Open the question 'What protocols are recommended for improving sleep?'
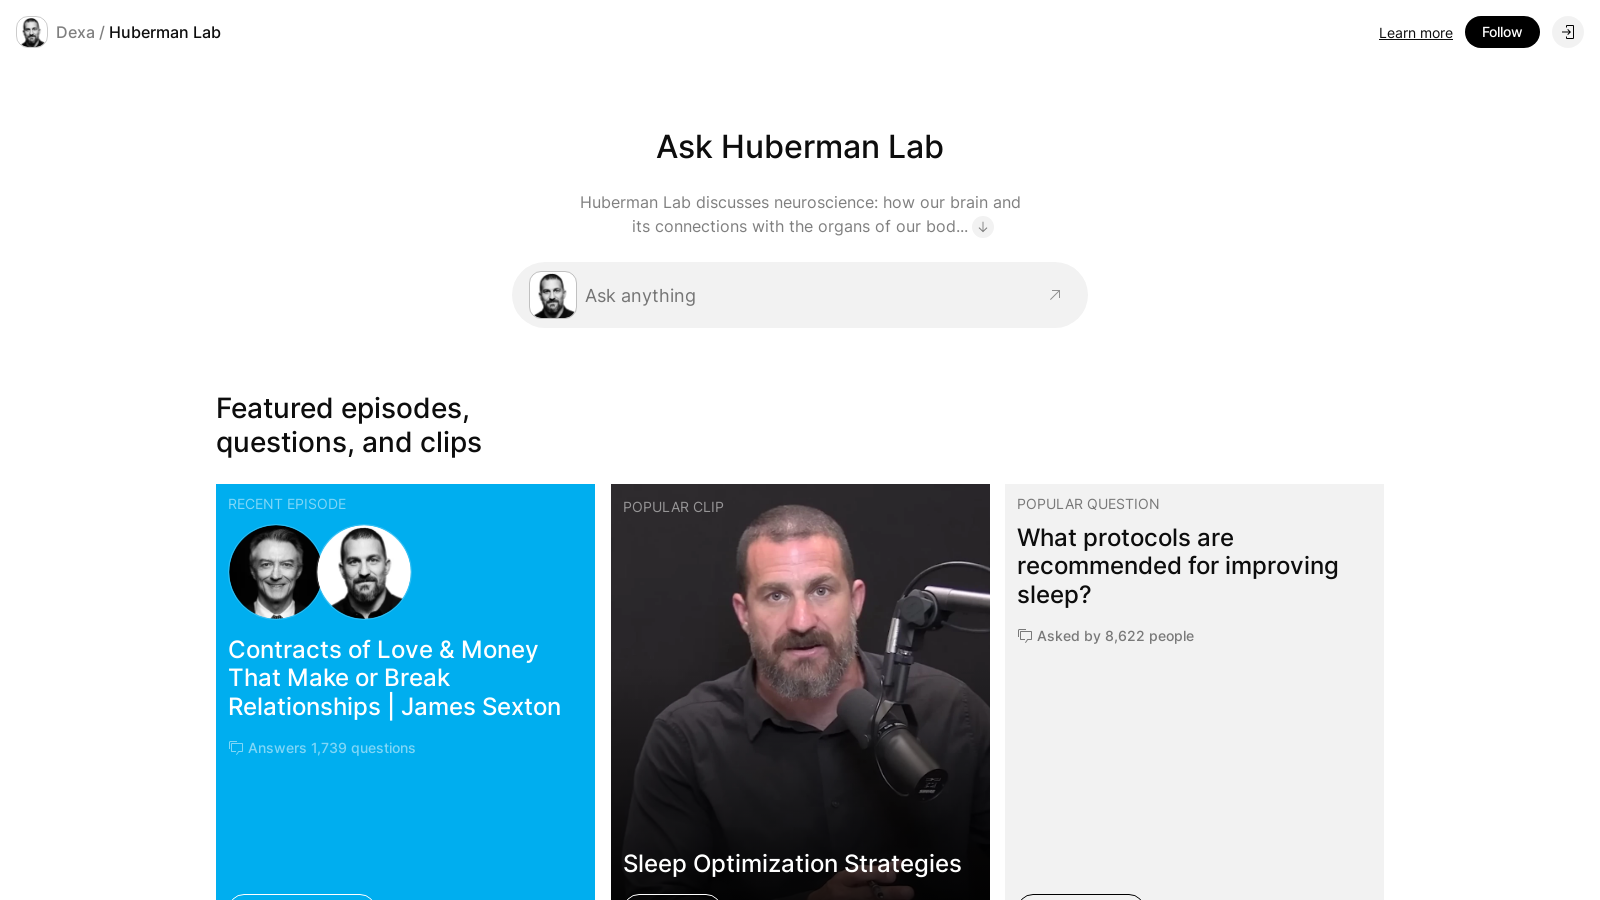The image size is (1600, 900). pos(1178,565)
